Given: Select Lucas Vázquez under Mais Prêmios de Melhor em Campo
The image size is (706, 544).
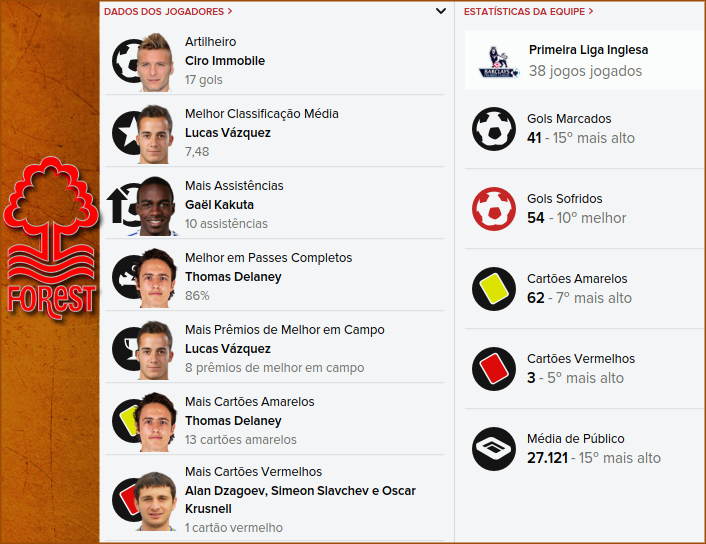Looking at the screenshot, I should point(228,349).
